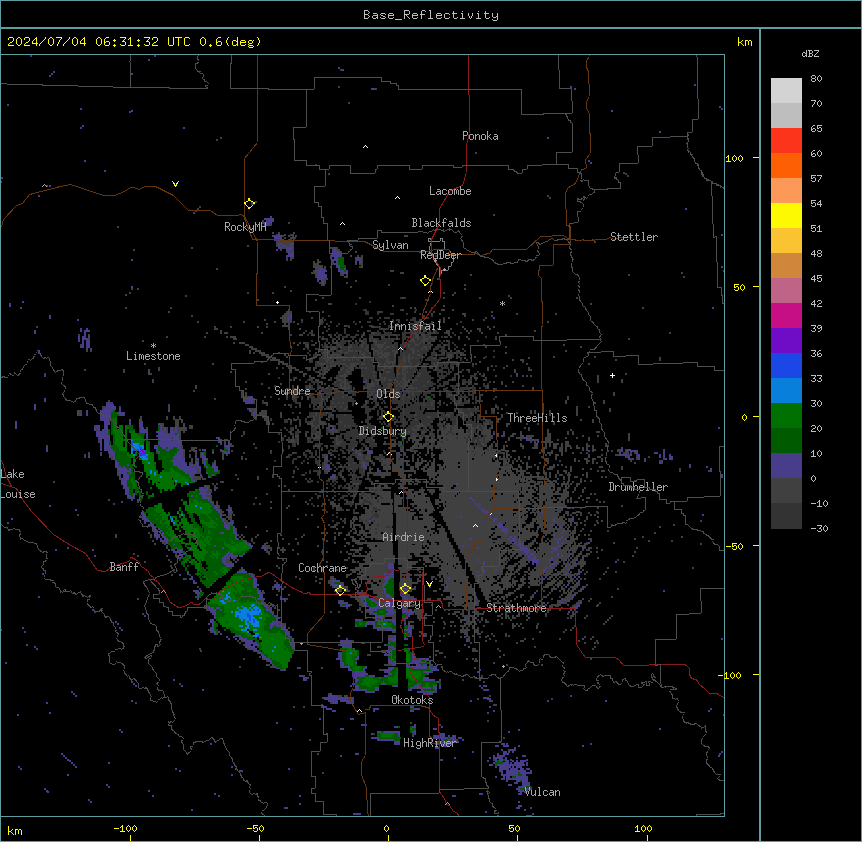Click the ThreeHills label
Screen dimensions: 862x842
[x=537, y=418]
